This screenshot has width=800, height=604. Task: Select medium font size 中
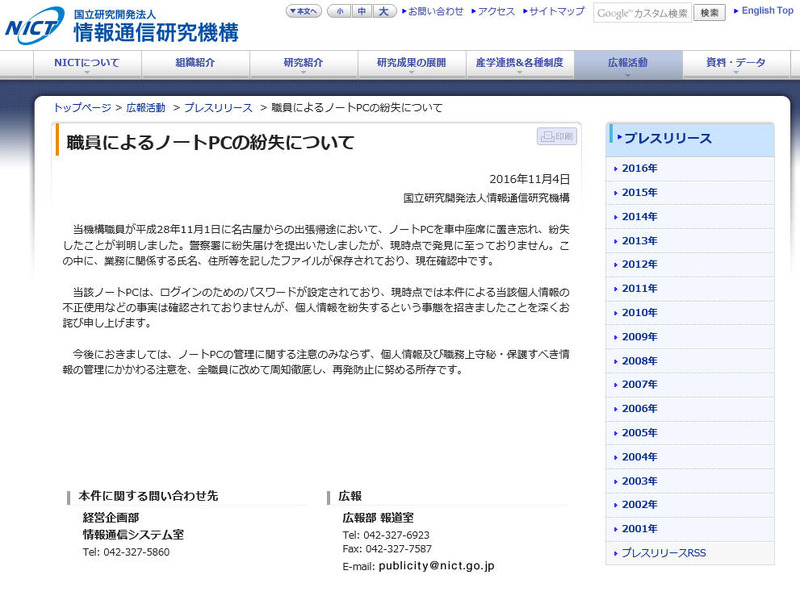click(x=361, y=12)
